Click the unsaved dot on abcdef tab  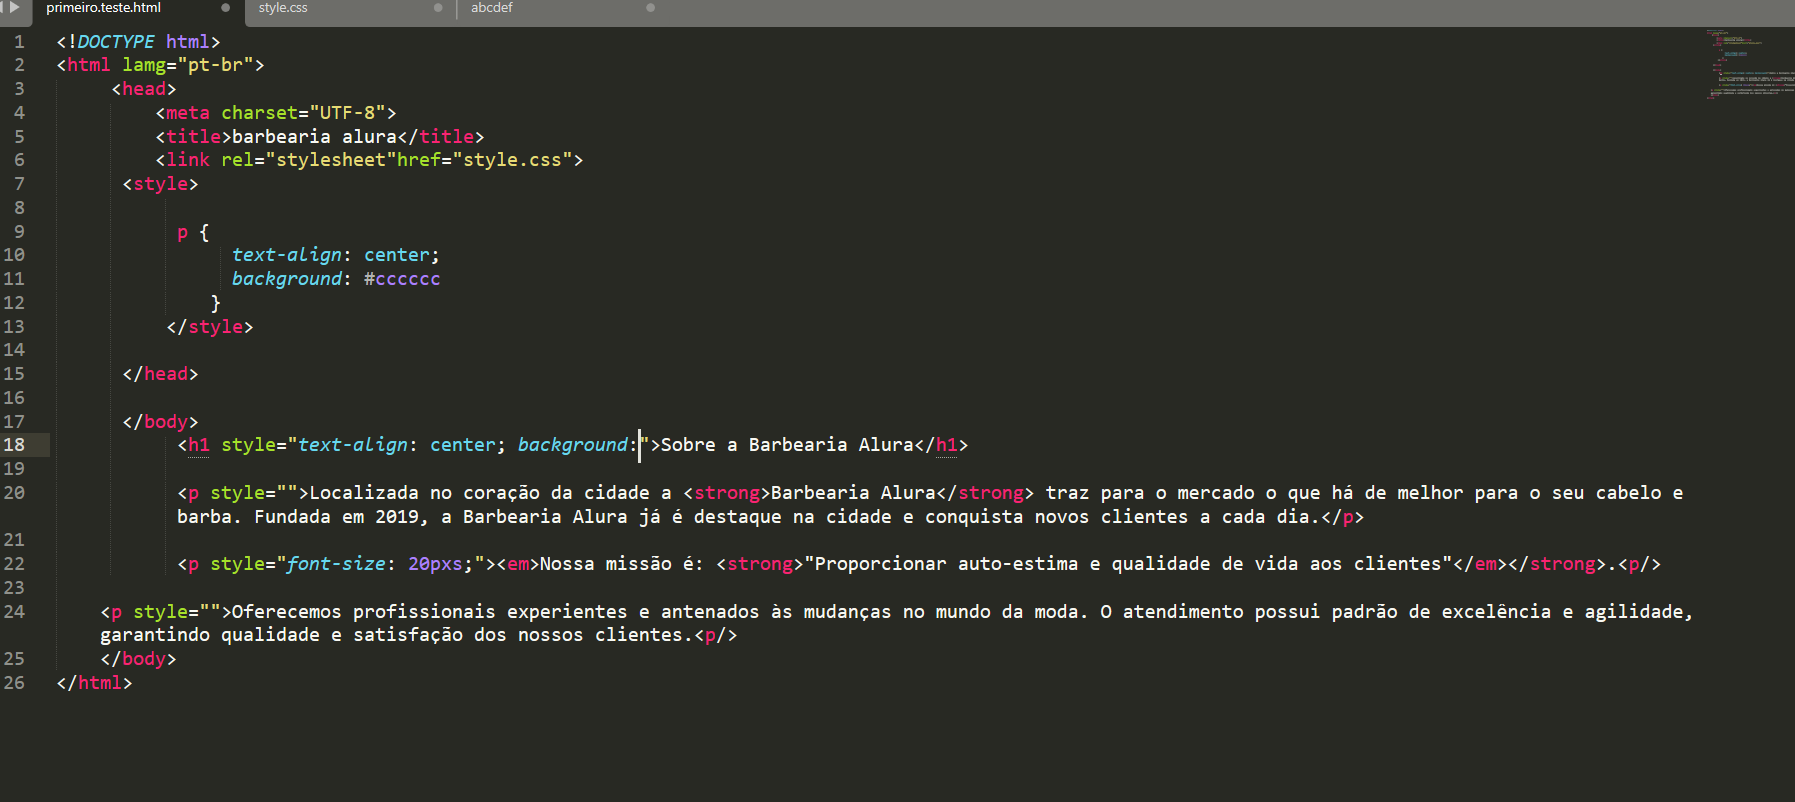point(651,8)
